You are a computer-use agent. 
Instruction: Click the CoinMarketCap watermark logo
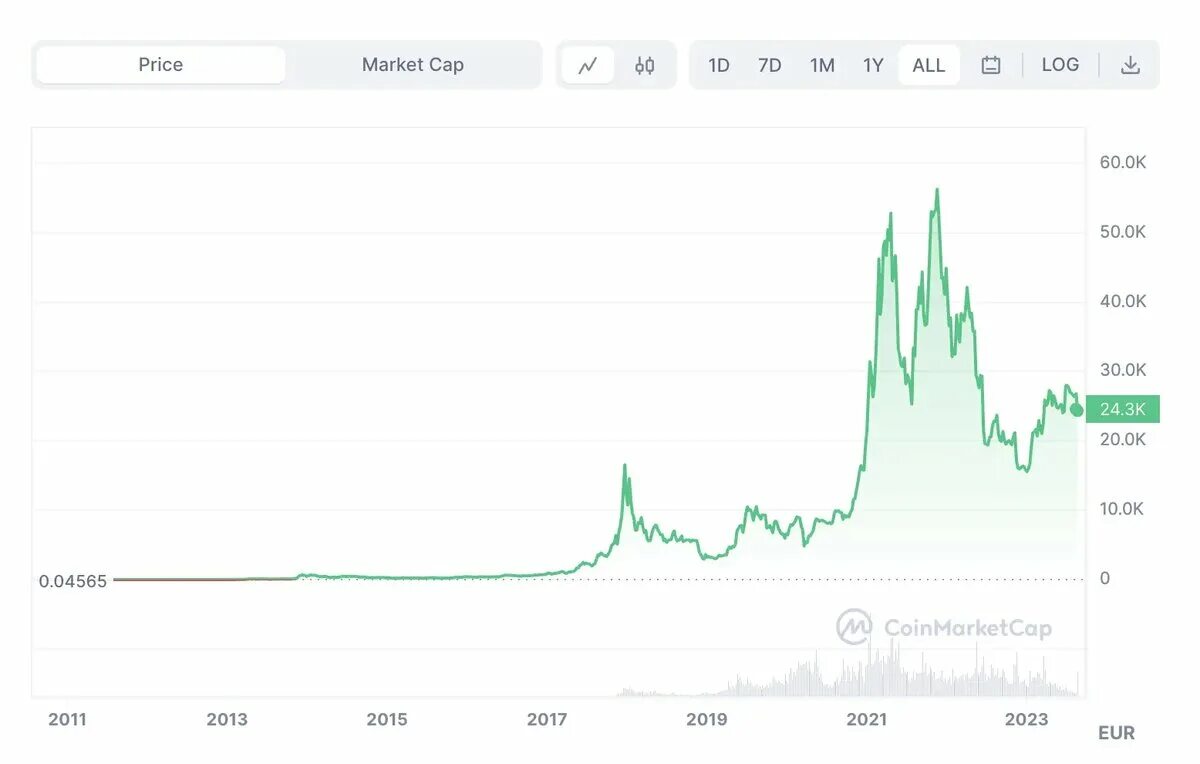pos(944,627)
